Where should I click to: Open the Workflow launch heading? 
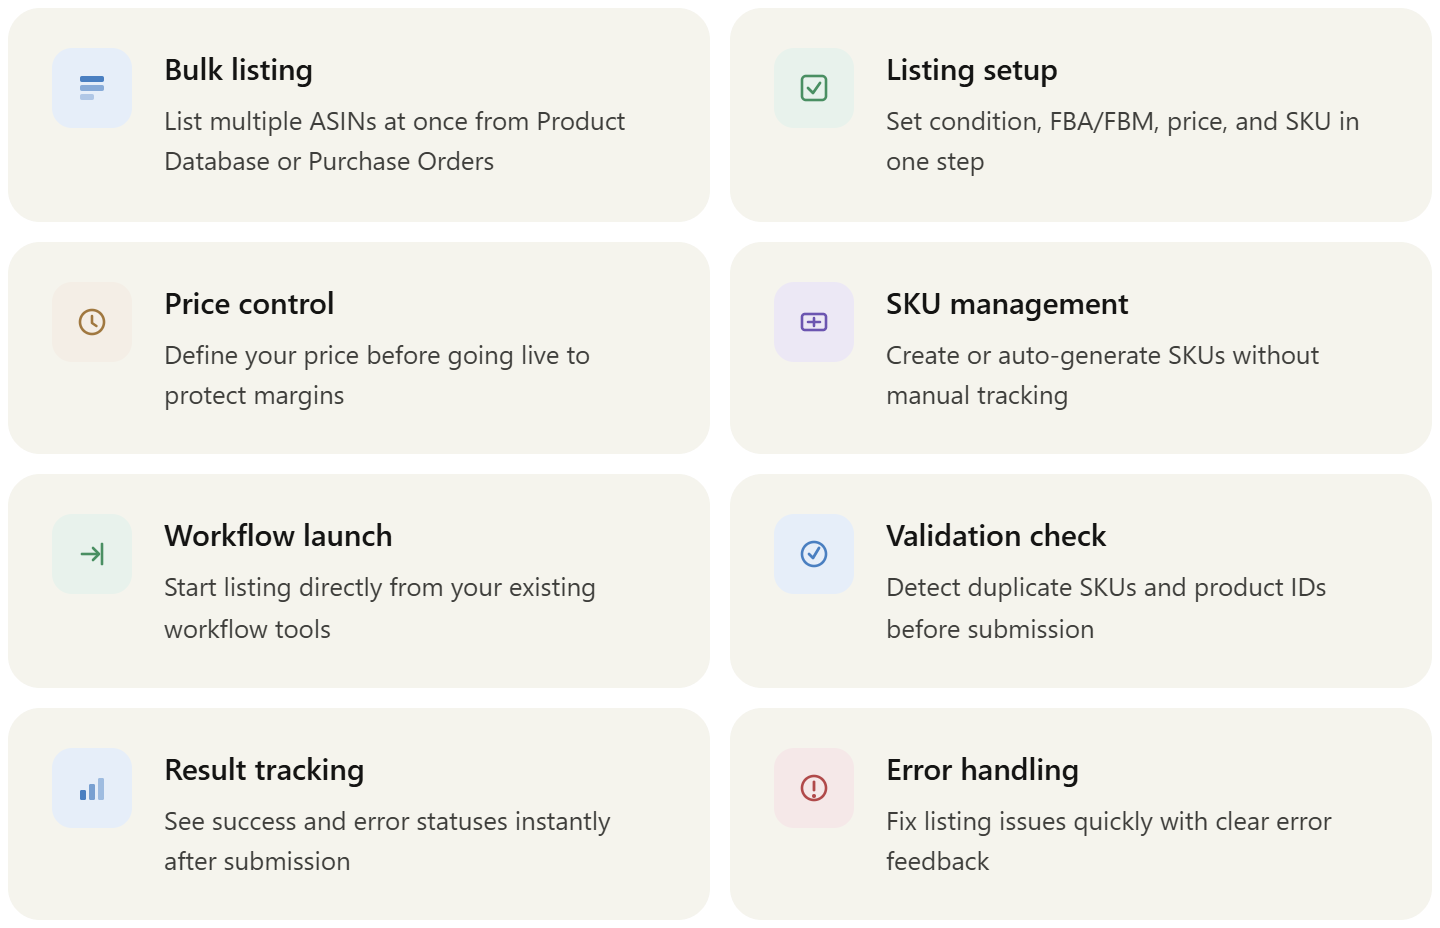pos(278,536)
